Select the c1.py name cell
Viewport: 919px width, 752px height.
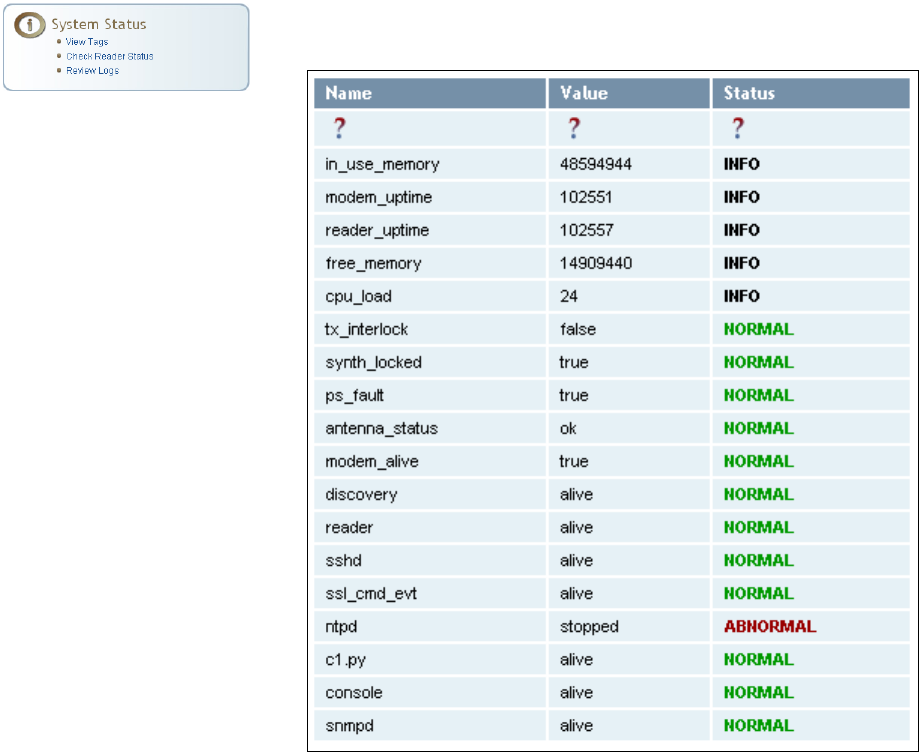(430, 659)
